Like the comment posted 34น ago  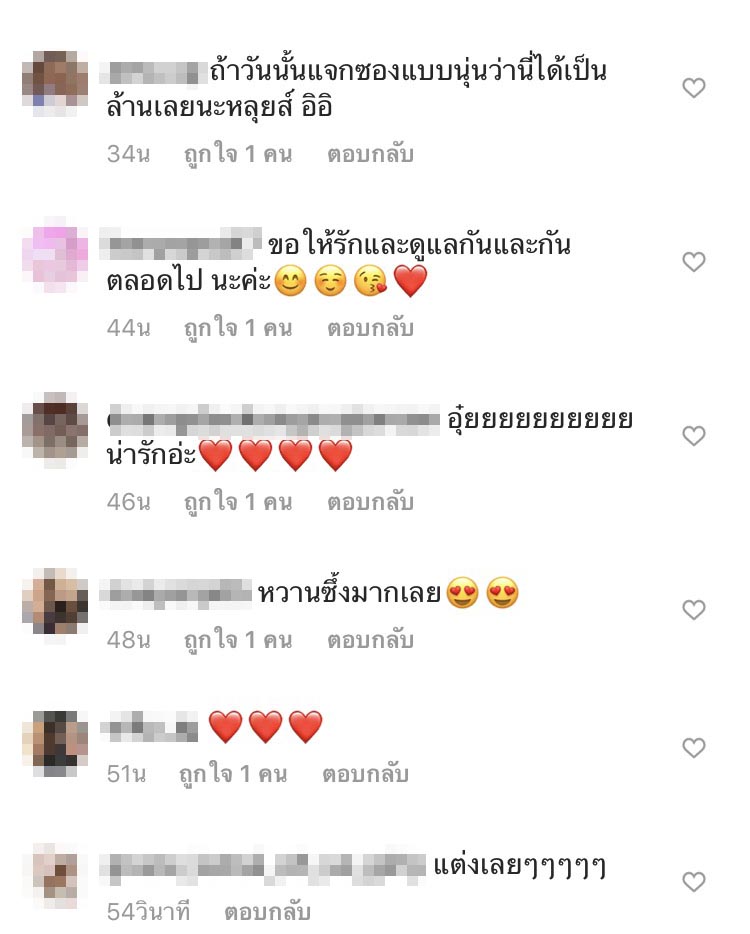click(x=693, y=88)
